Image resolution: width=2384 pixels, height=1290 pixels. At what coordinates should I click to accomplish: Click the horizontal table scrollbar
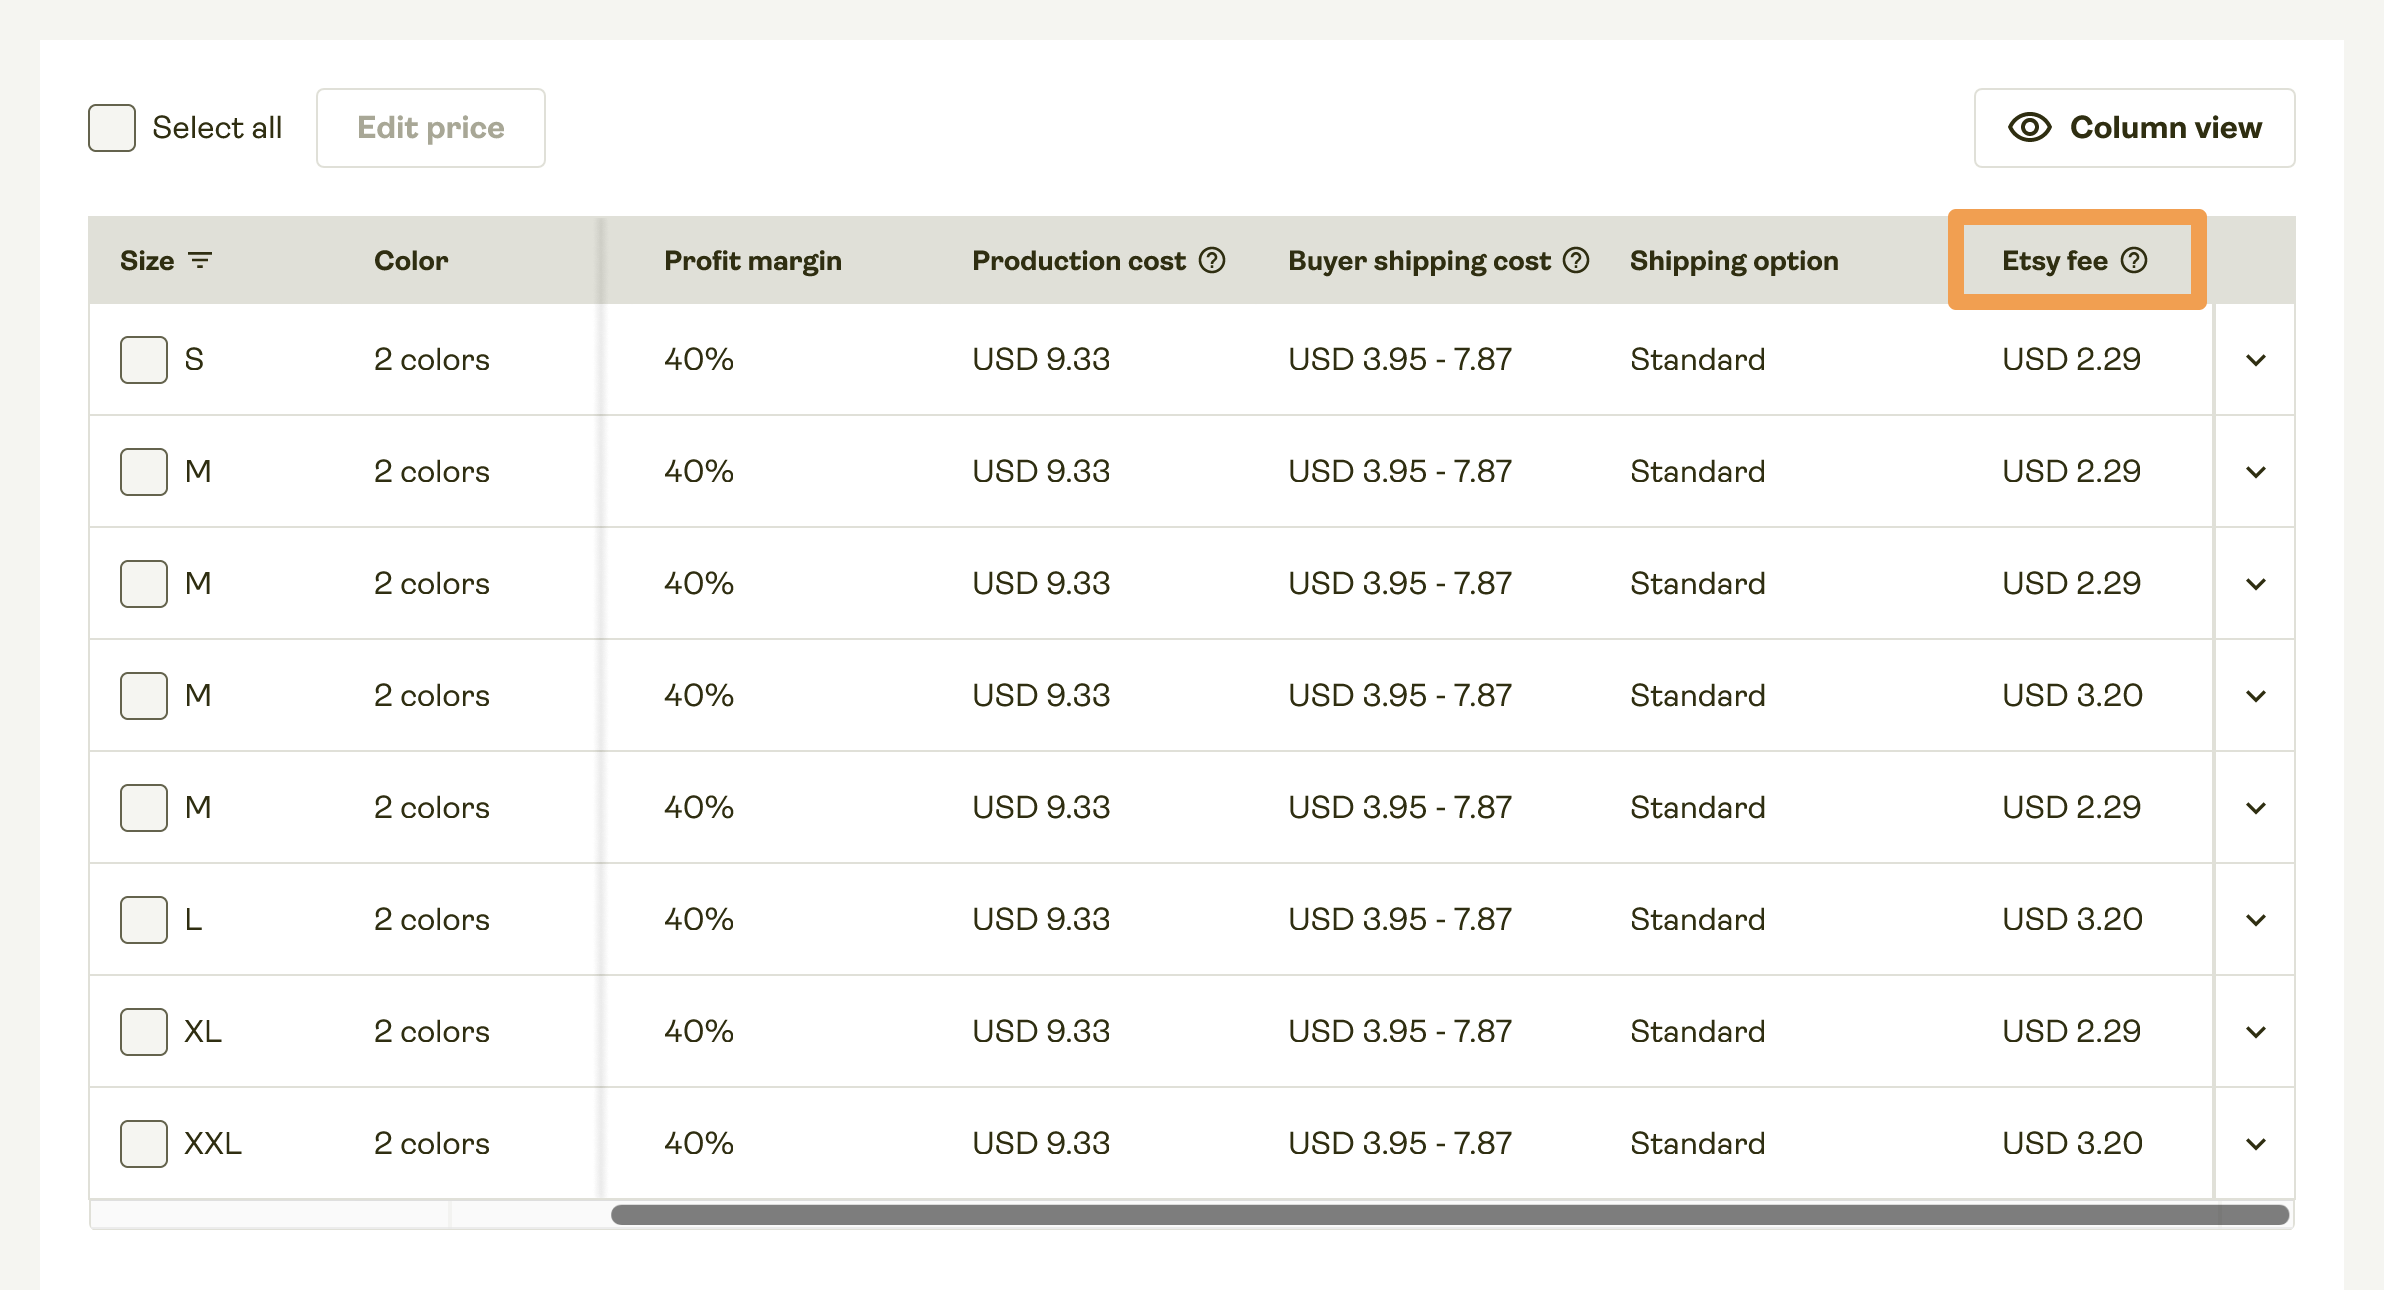(x=1448, y=1215)
